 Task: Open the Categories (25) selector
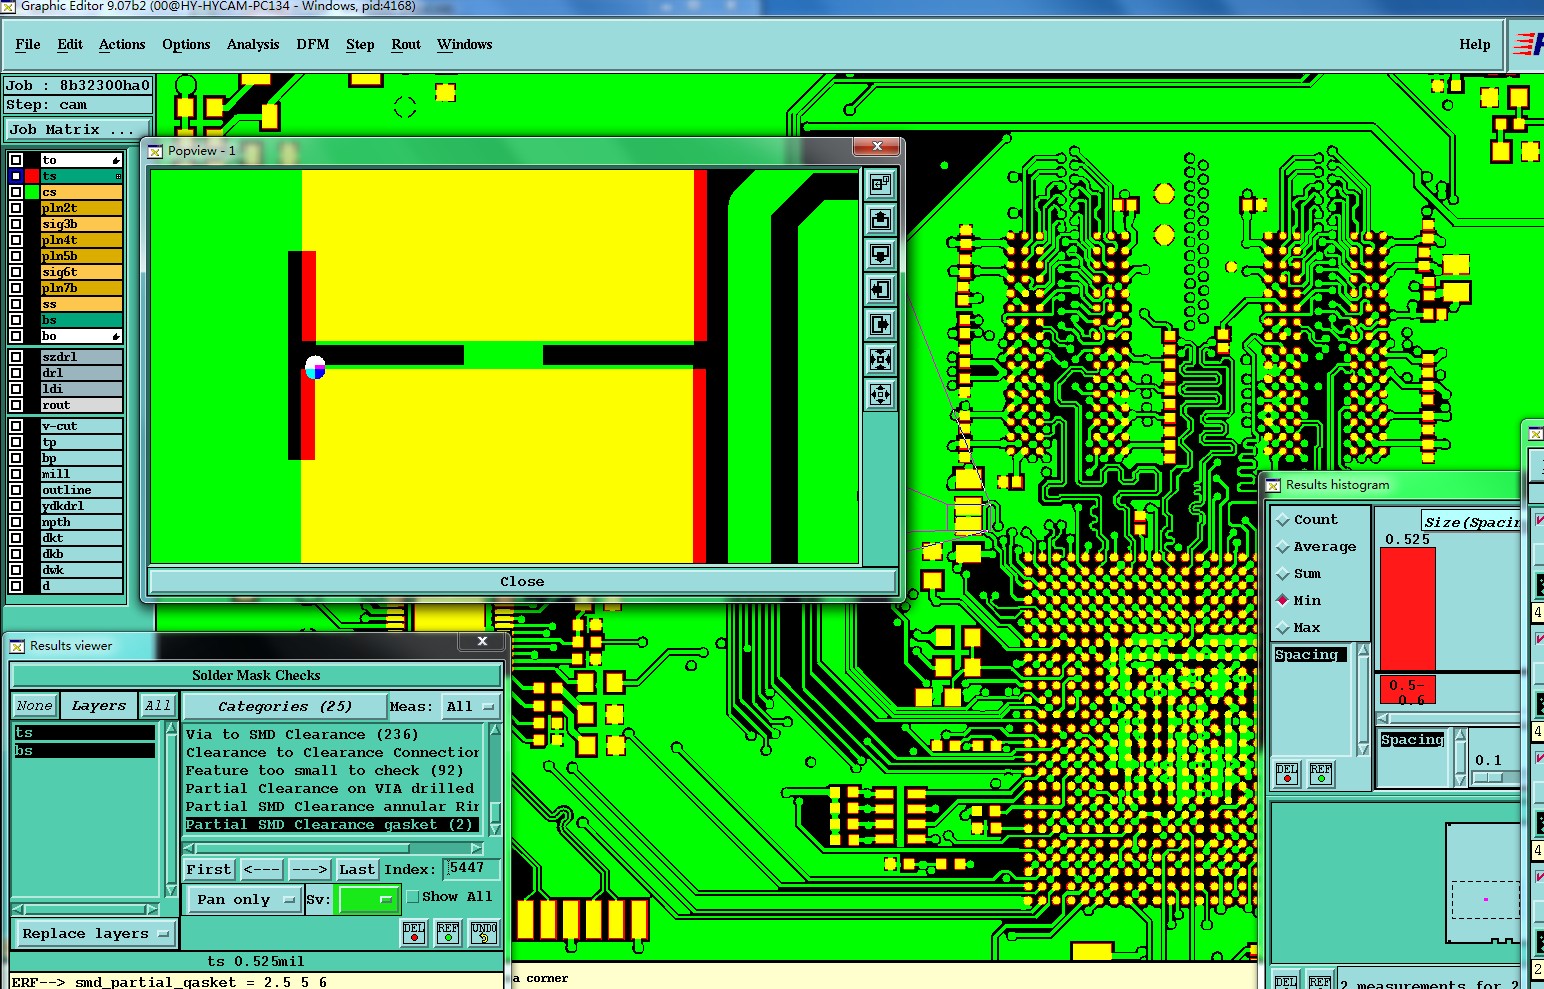coord(285,706)
